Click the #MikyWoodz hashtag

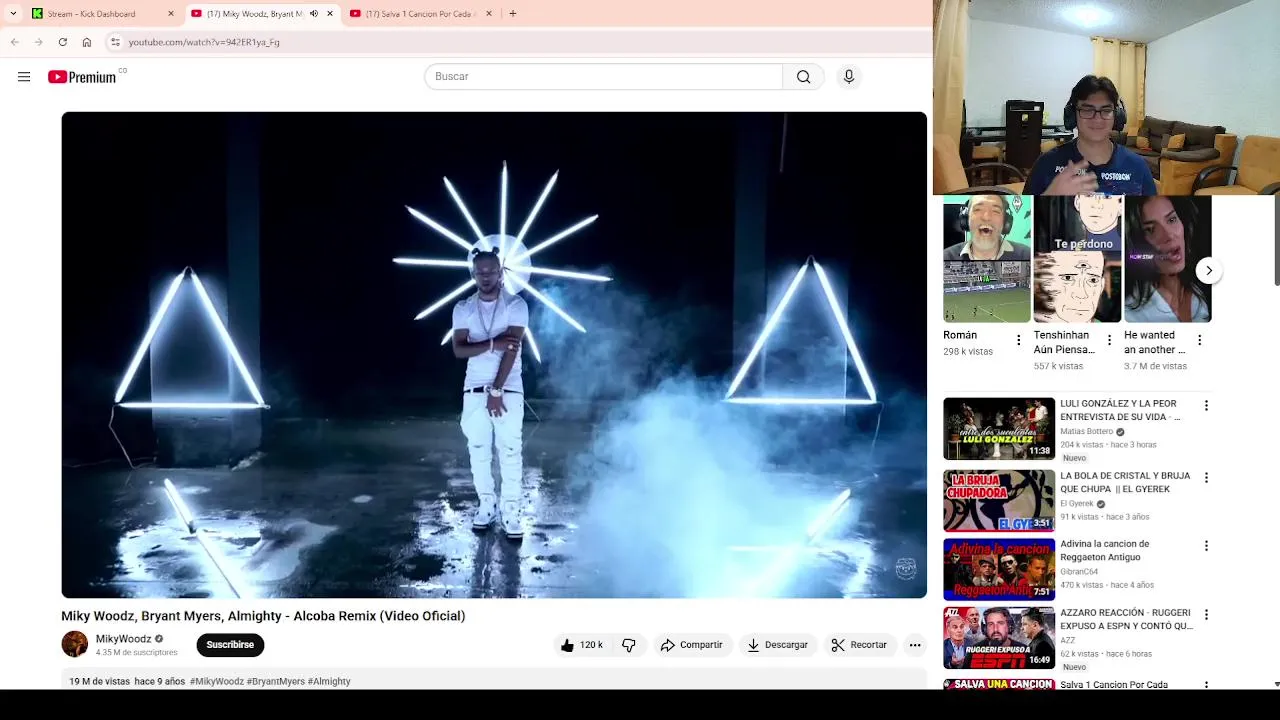pyautogui.click(x=217, y=681)
